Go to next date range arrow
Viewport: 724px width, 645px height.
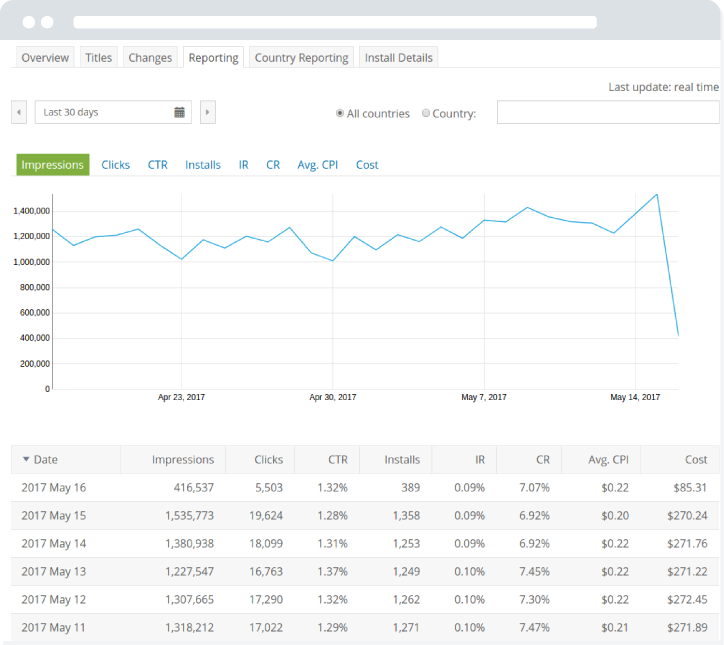(207, 113)
